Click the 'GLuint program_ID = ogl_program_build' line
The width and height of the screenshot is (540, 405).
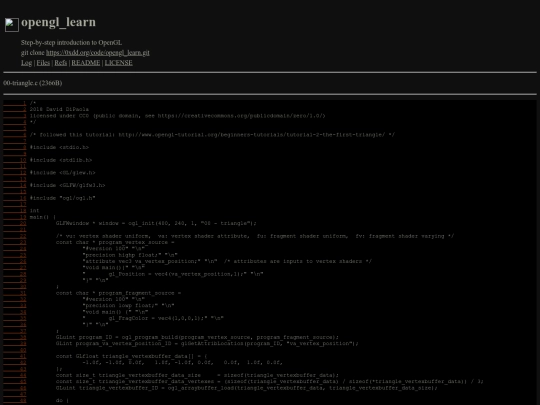(x=197, y=337)
